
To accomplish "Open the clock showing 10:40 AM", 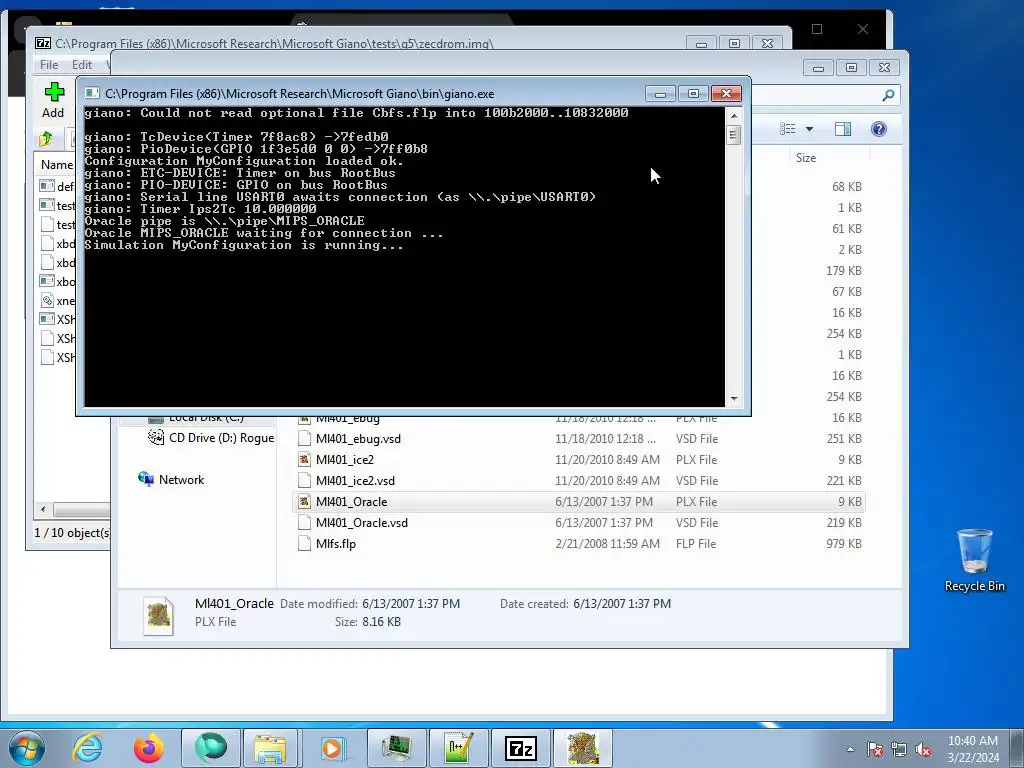I will [x=972, y=749].
